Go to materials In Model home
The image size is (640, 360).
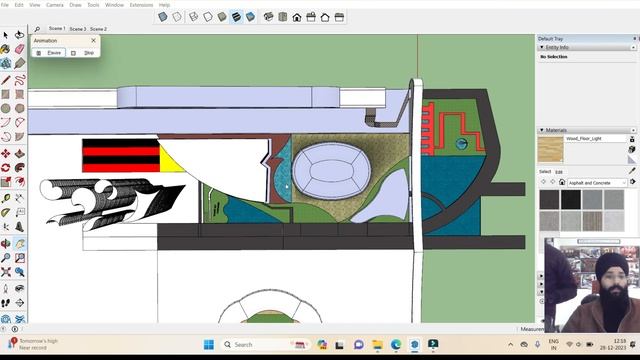point(562,182)
